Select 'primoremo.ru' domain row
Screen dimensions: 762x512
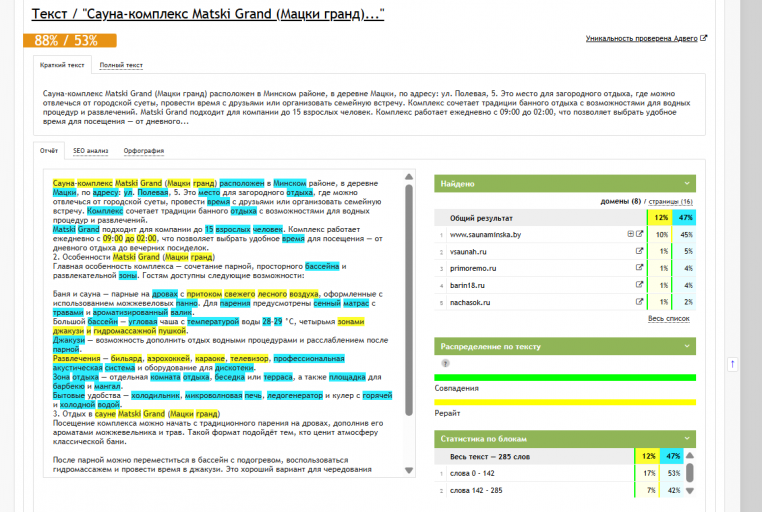pyautogui.click(x=565, y=268)
